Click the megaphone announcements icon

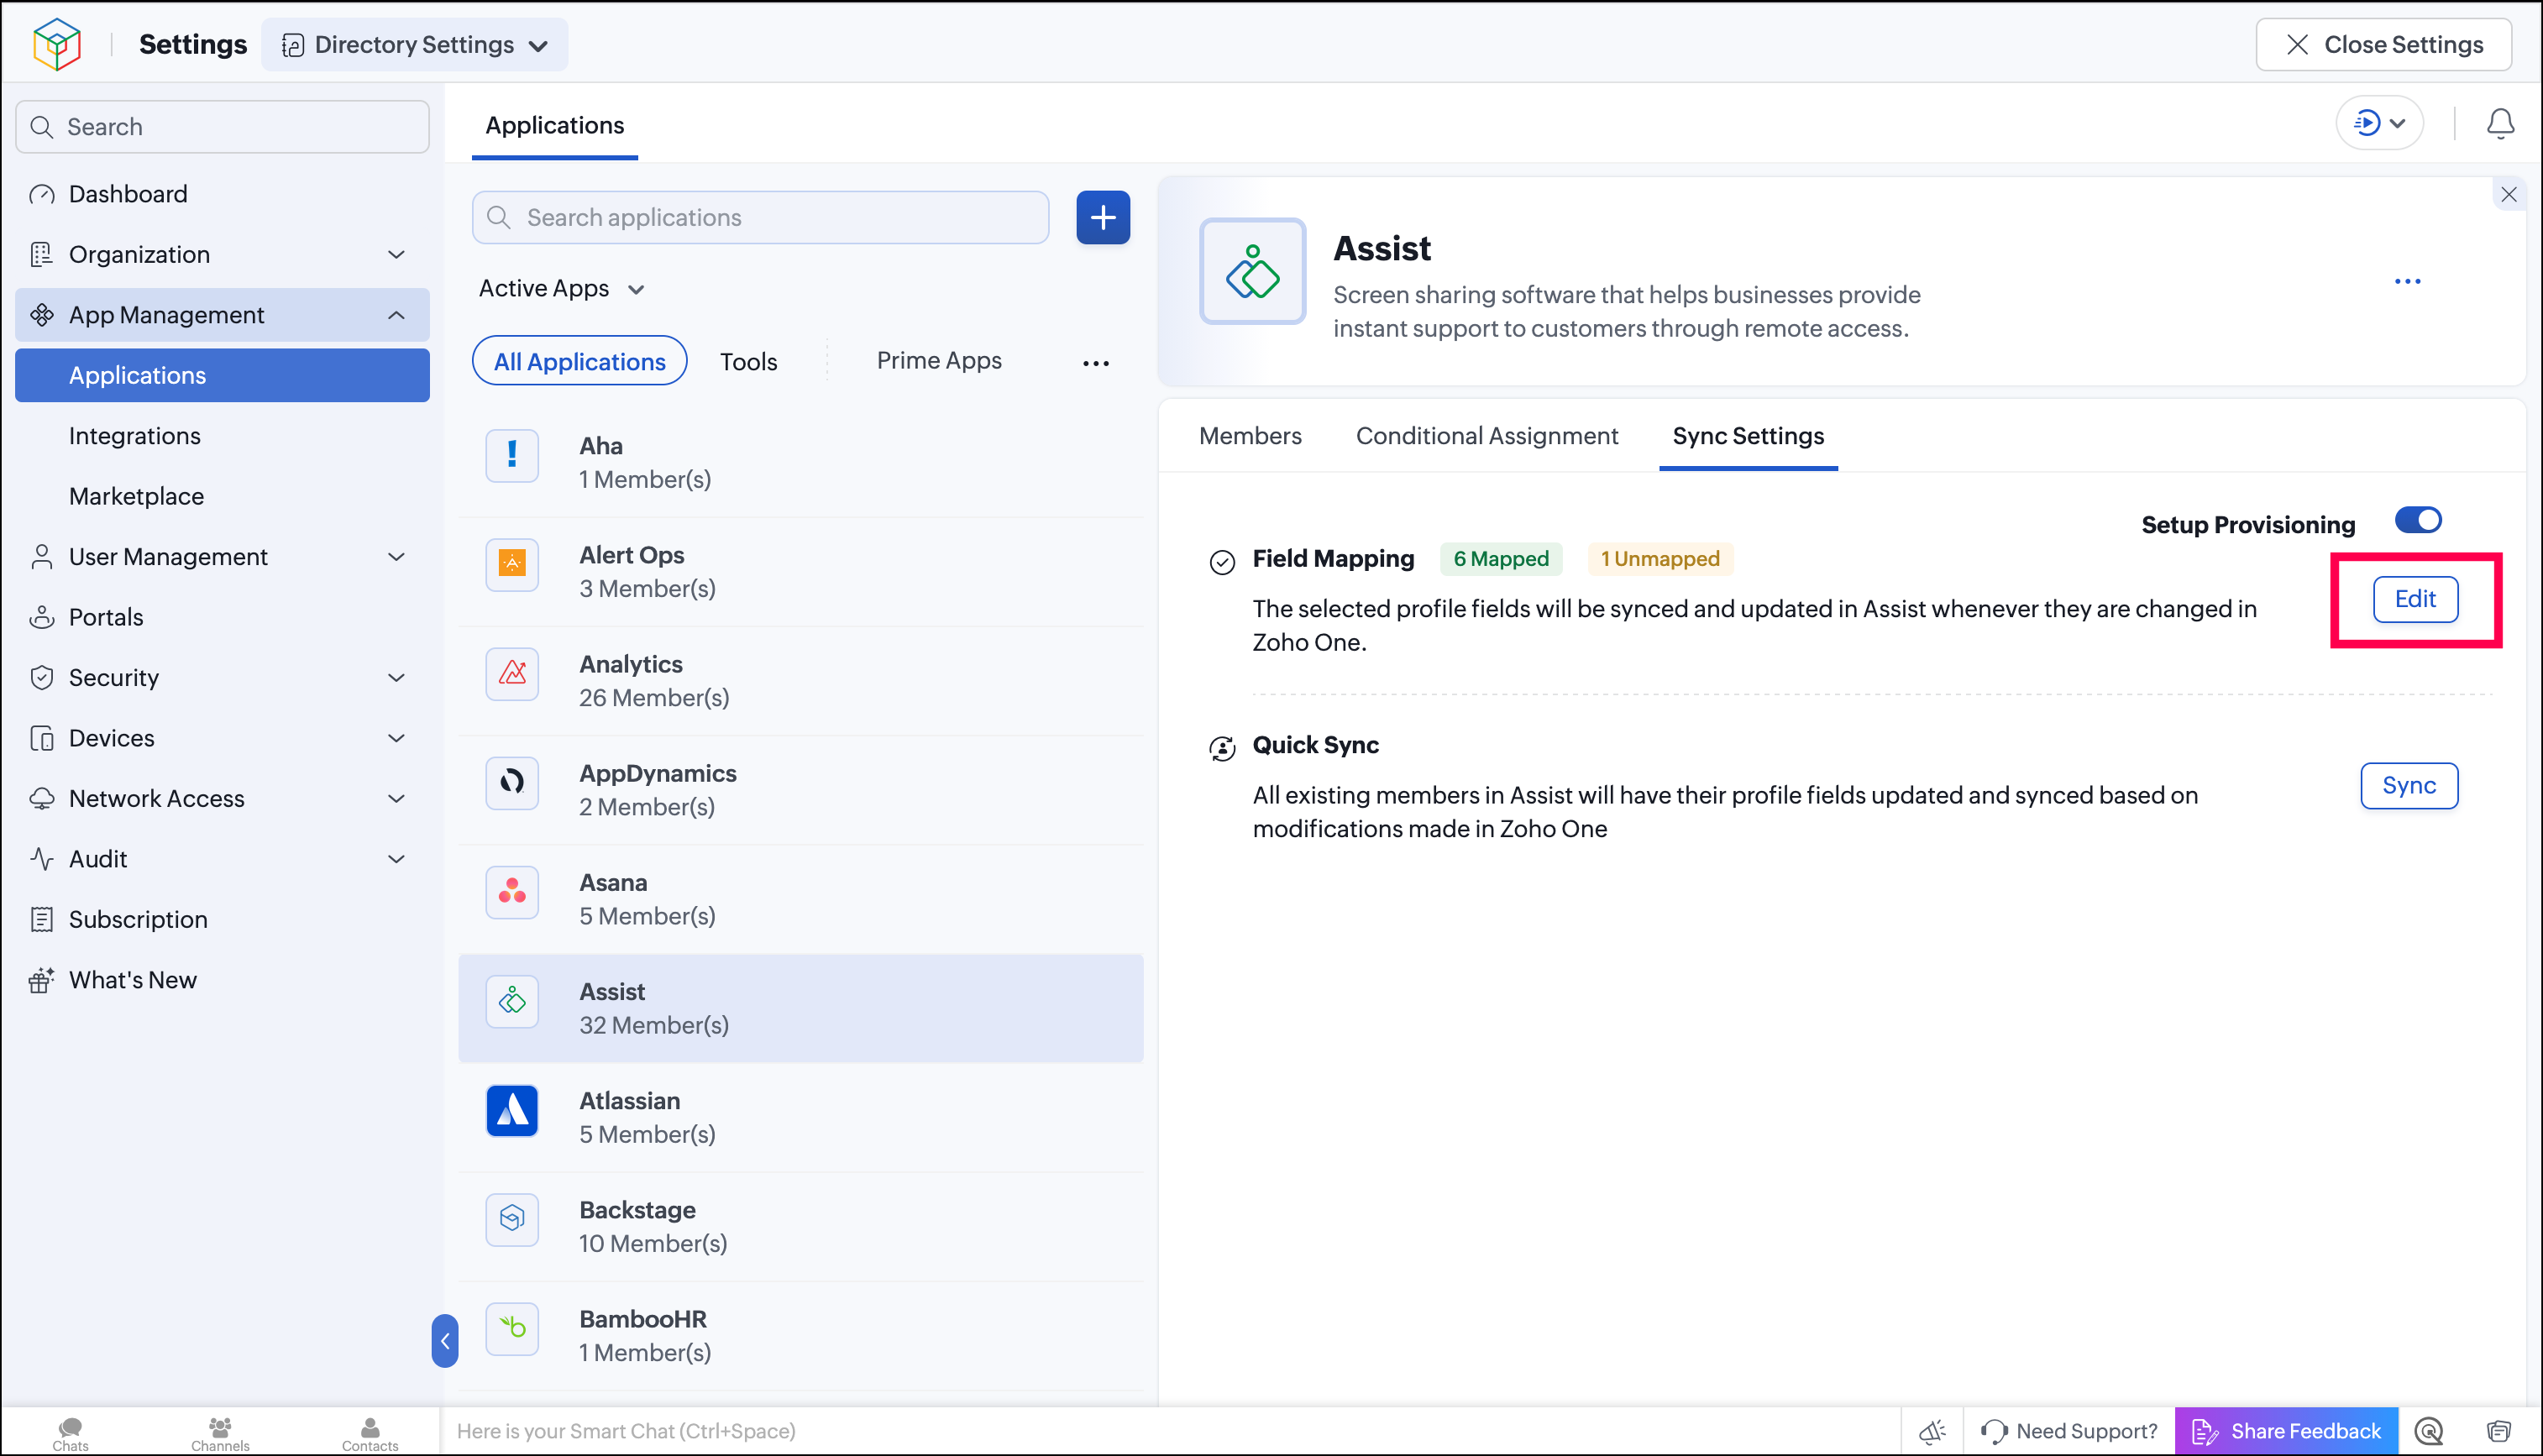point(1932,1431)
